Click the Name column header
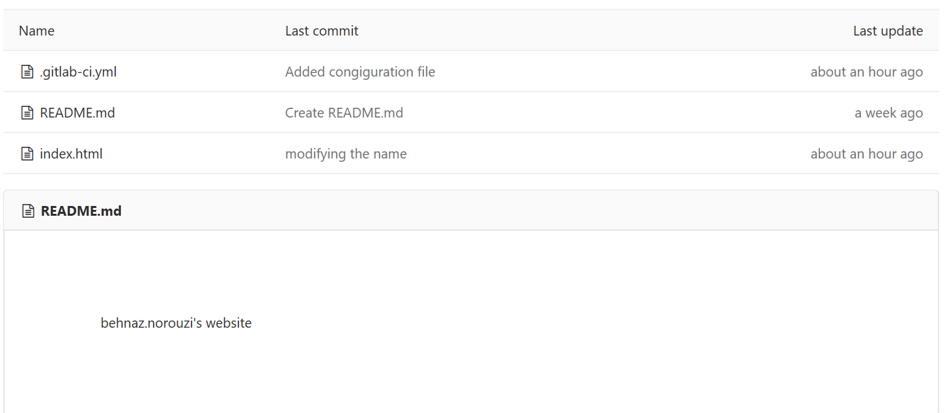Viewport: 944px width, 413px height. point(36,31)
